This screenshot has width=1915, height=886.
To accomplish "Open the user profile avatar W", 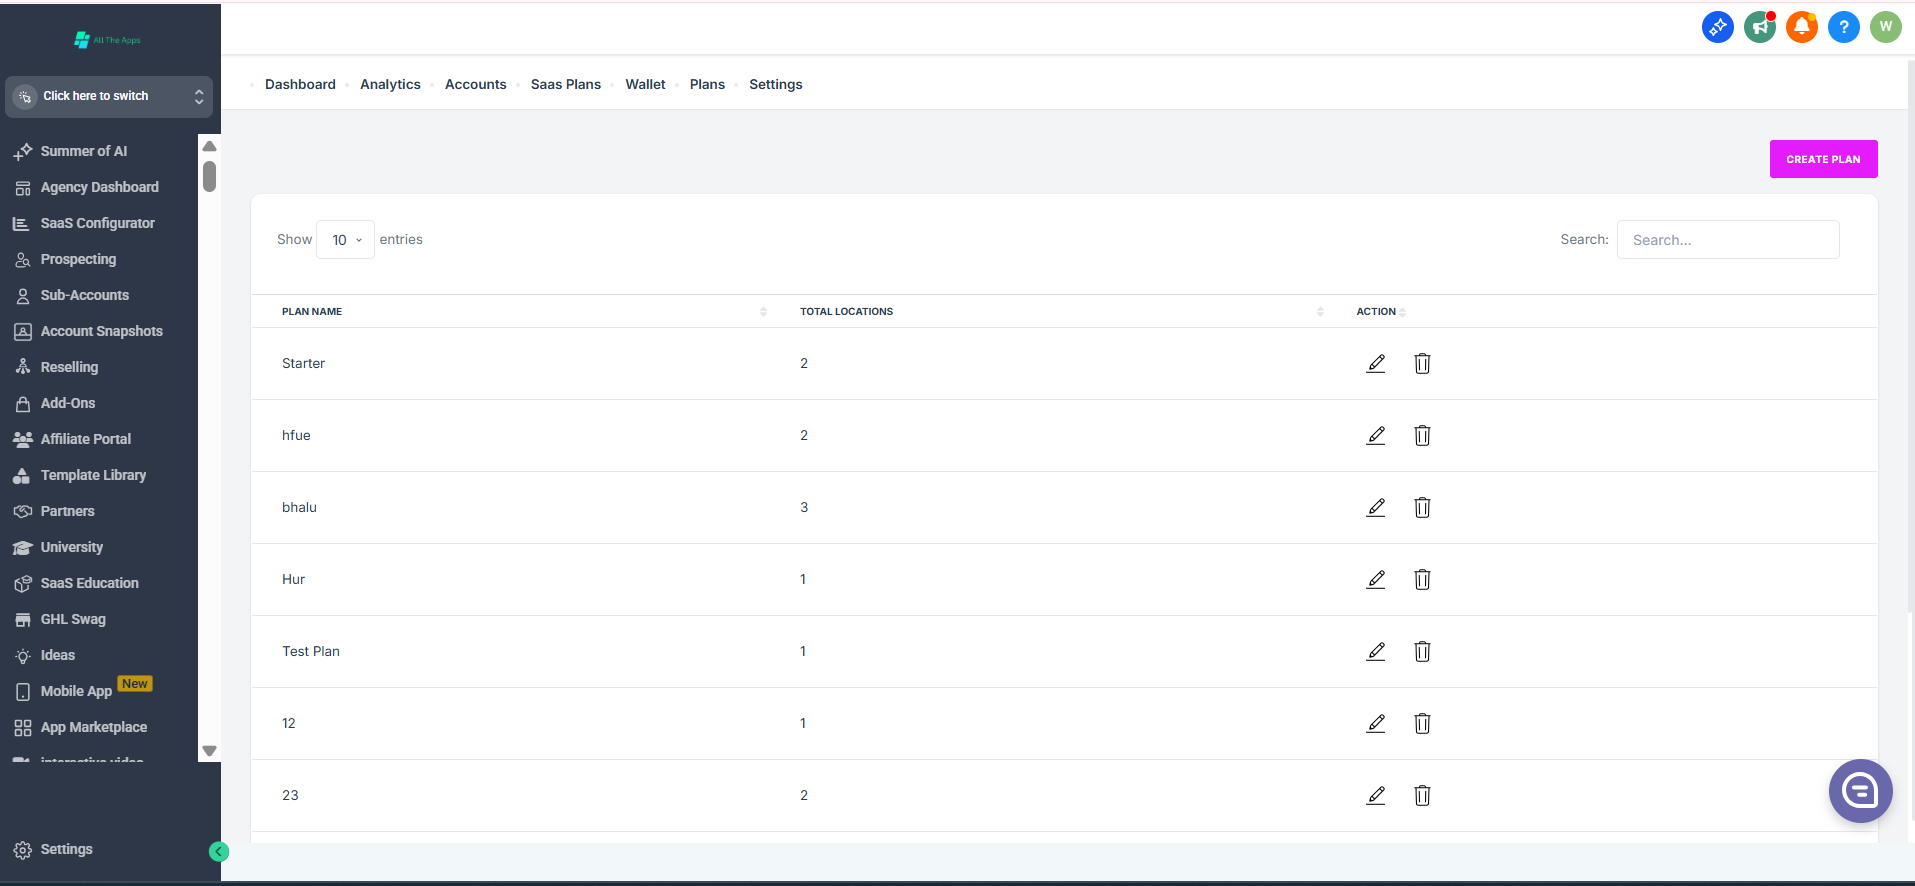I will tap(1885, 27).
